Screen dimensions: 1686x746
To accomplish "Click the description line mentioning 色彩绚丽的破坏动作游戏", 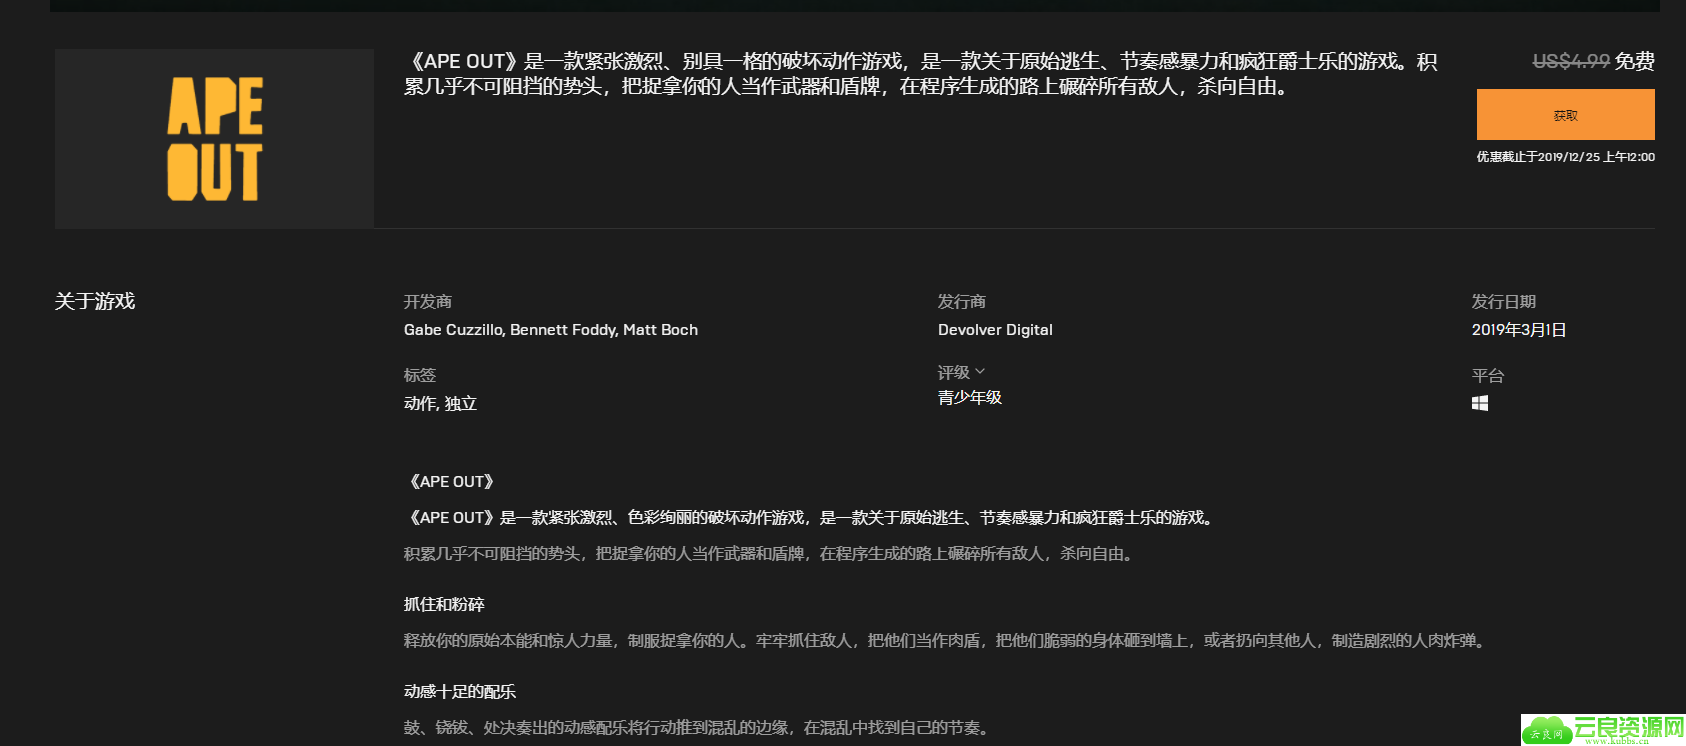I will point(811,518).
